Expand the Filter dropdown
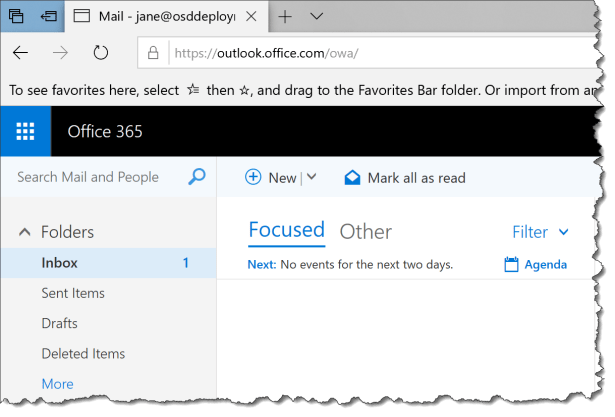The height and width of the screenshot is (417, 615). (x=540, y=232)
